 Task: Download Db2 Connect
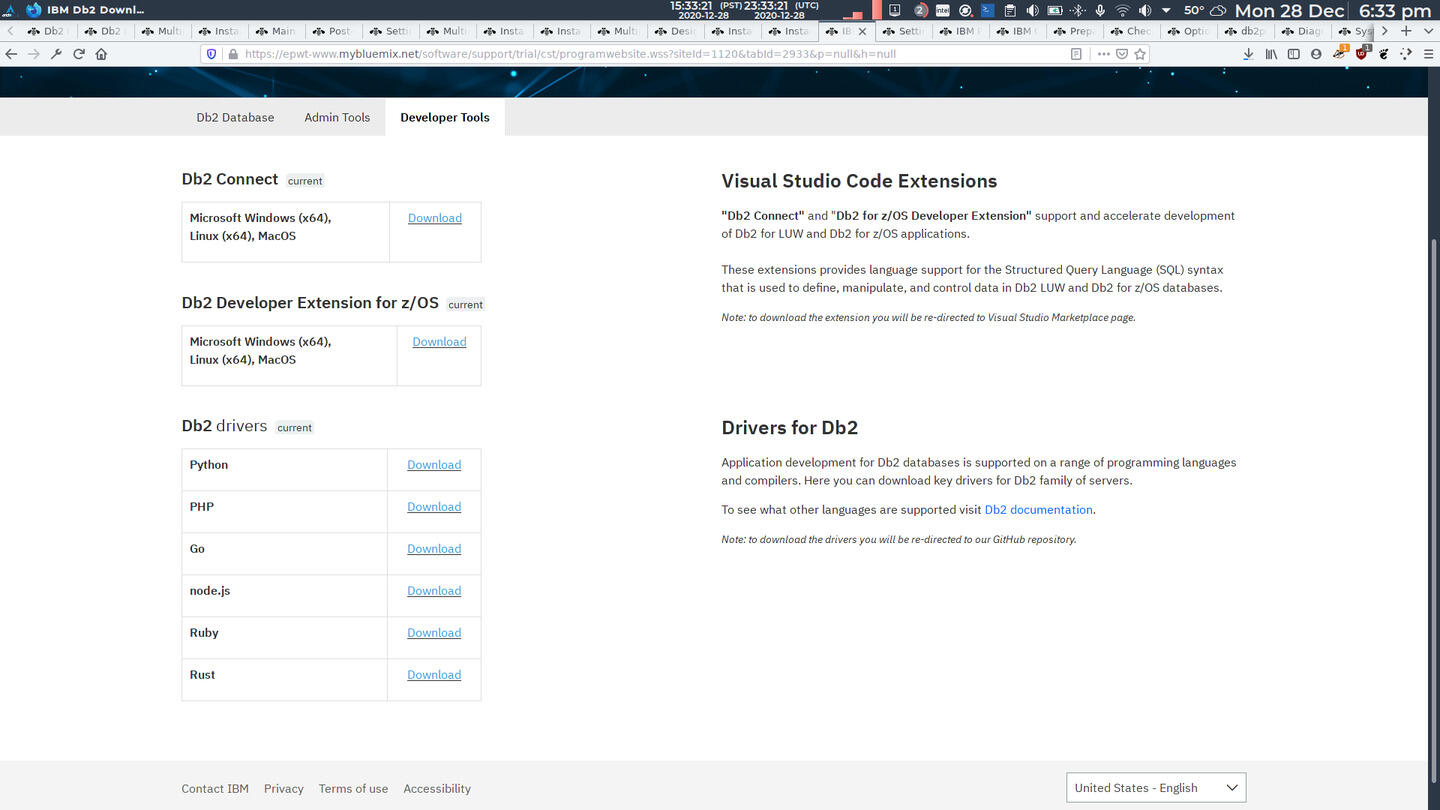[x=435, y=218]
